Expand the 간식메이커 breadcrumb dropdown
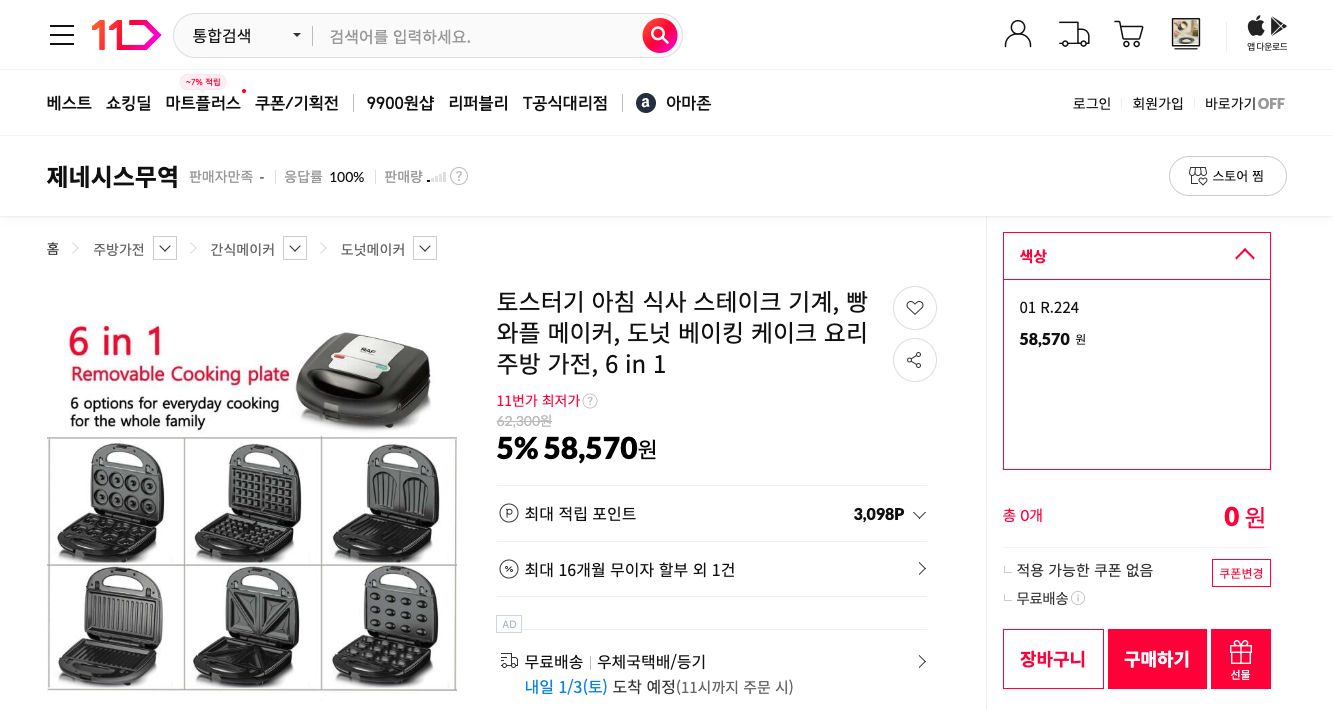This screenshot has height=710, width=1333. 295,248
